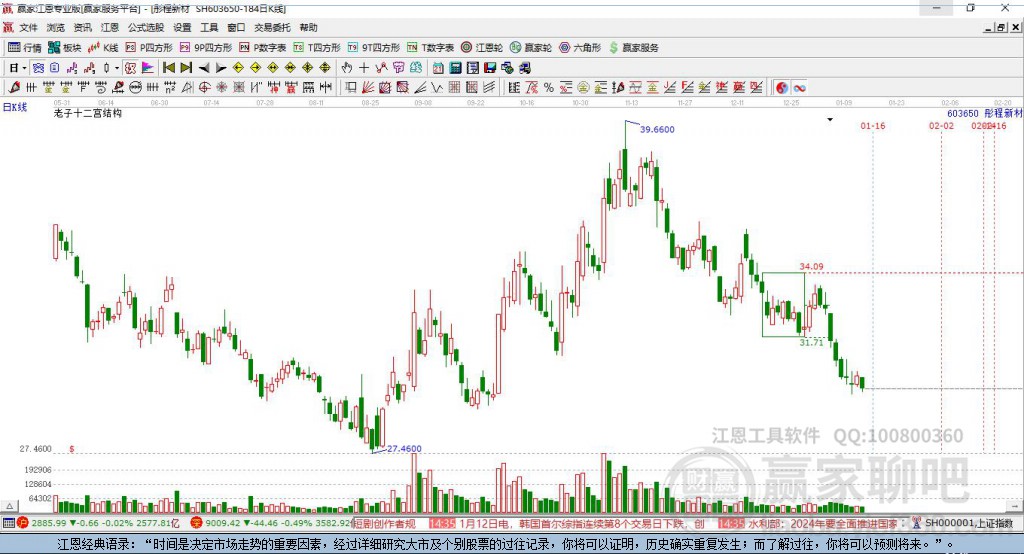Jump to the first bar icon
Image resolution: width=1024 pixels, height=554 pixels.
168,68
